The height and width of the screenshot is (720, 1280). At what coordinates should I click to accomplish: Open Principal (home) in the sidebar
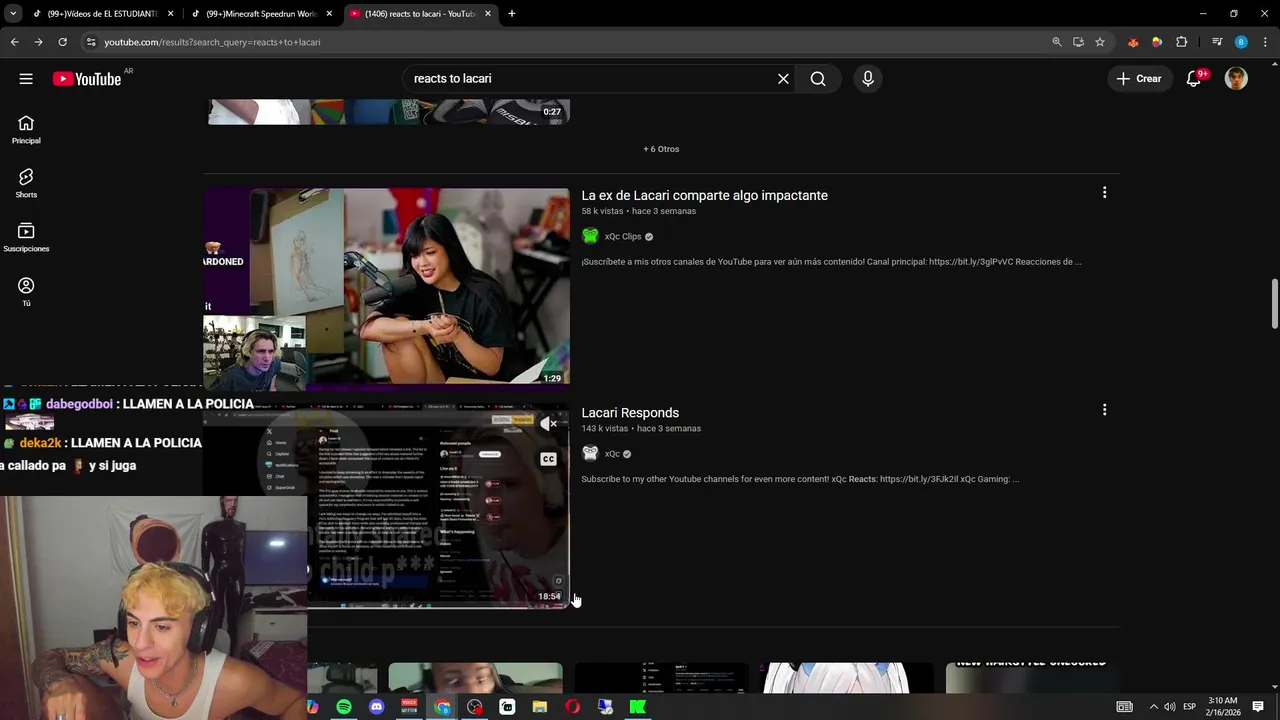click(x=26, y=129)
